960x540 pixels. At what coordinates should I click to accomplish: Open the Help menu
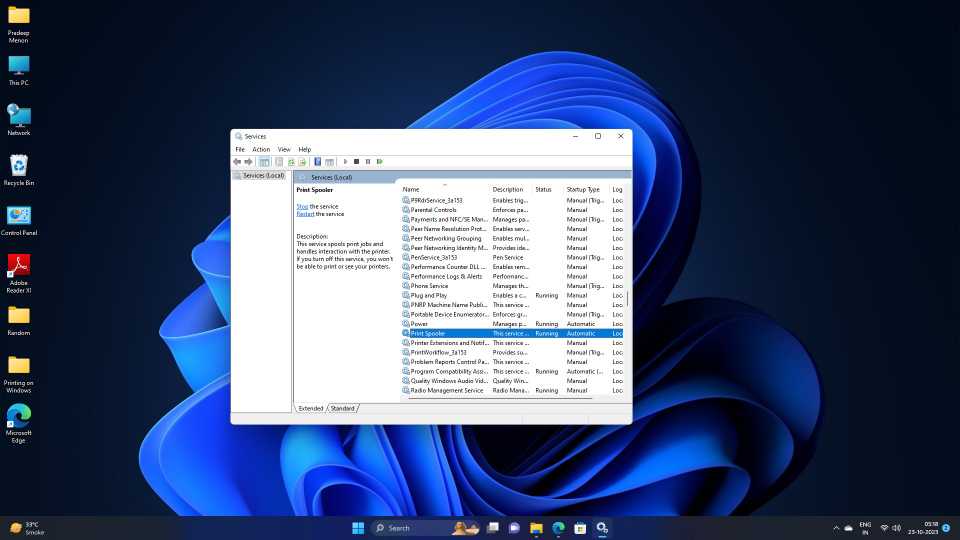point(304,149)
